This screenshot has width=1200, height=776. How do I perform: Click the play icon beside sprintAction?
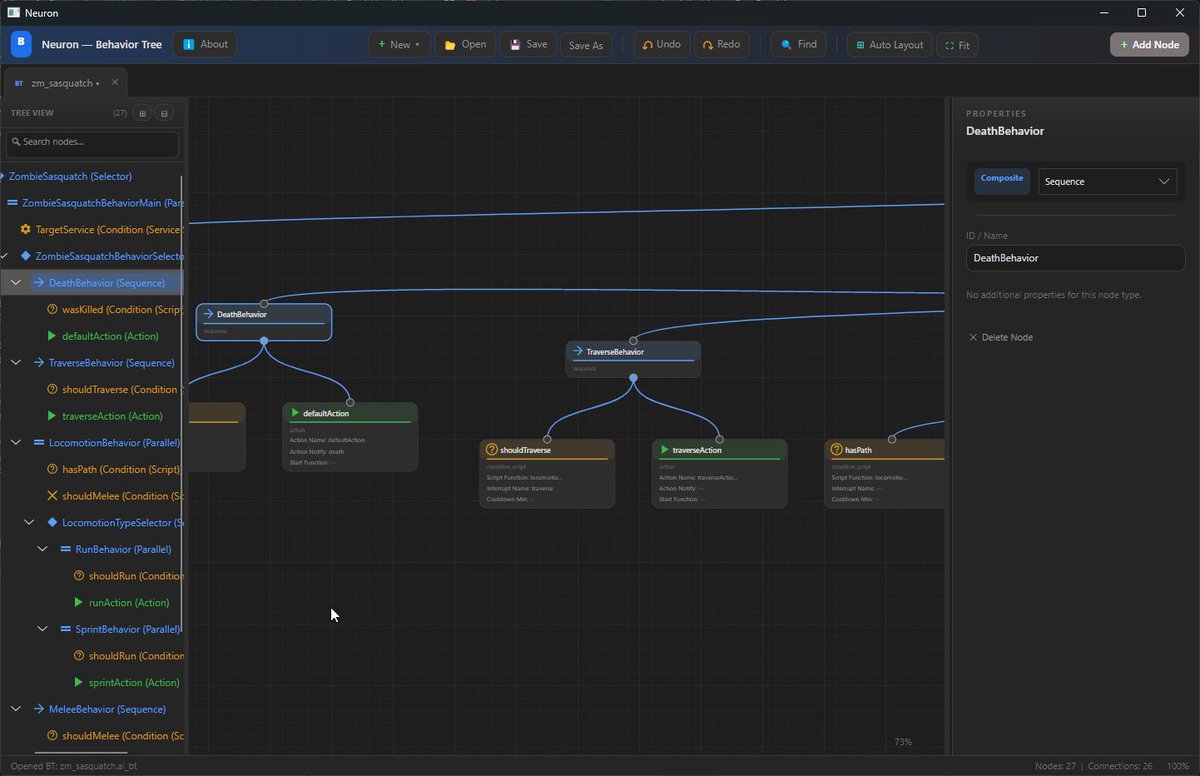[79, 682]
